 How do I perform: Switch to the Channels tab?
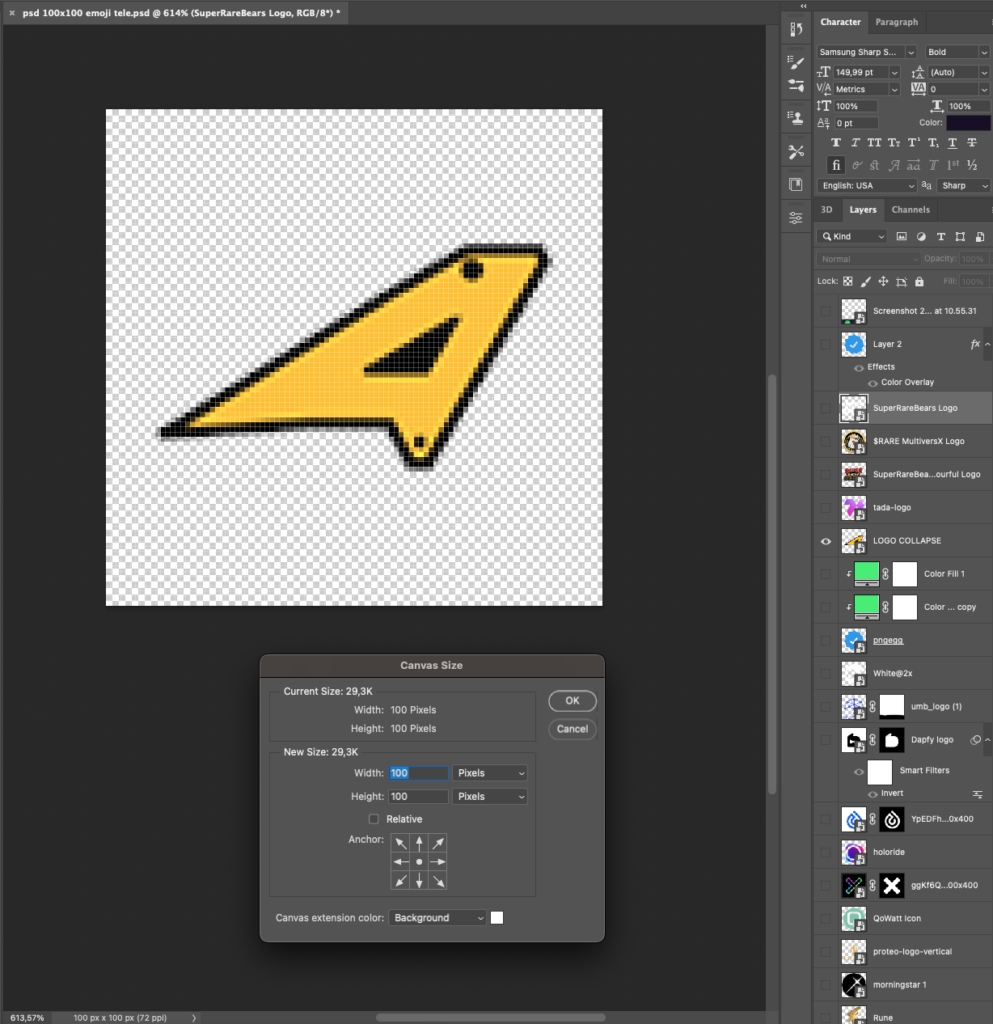point(910,210)
